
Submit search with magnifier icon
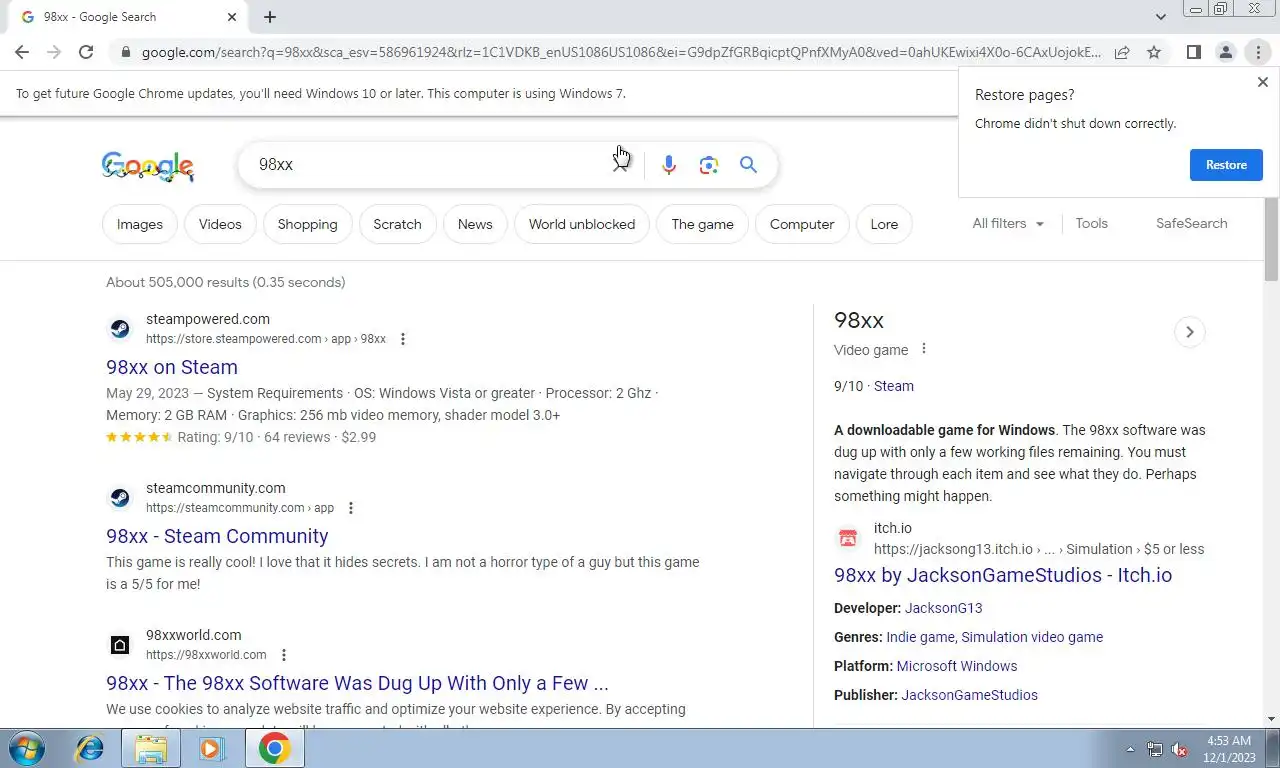[x=748, y=165]
